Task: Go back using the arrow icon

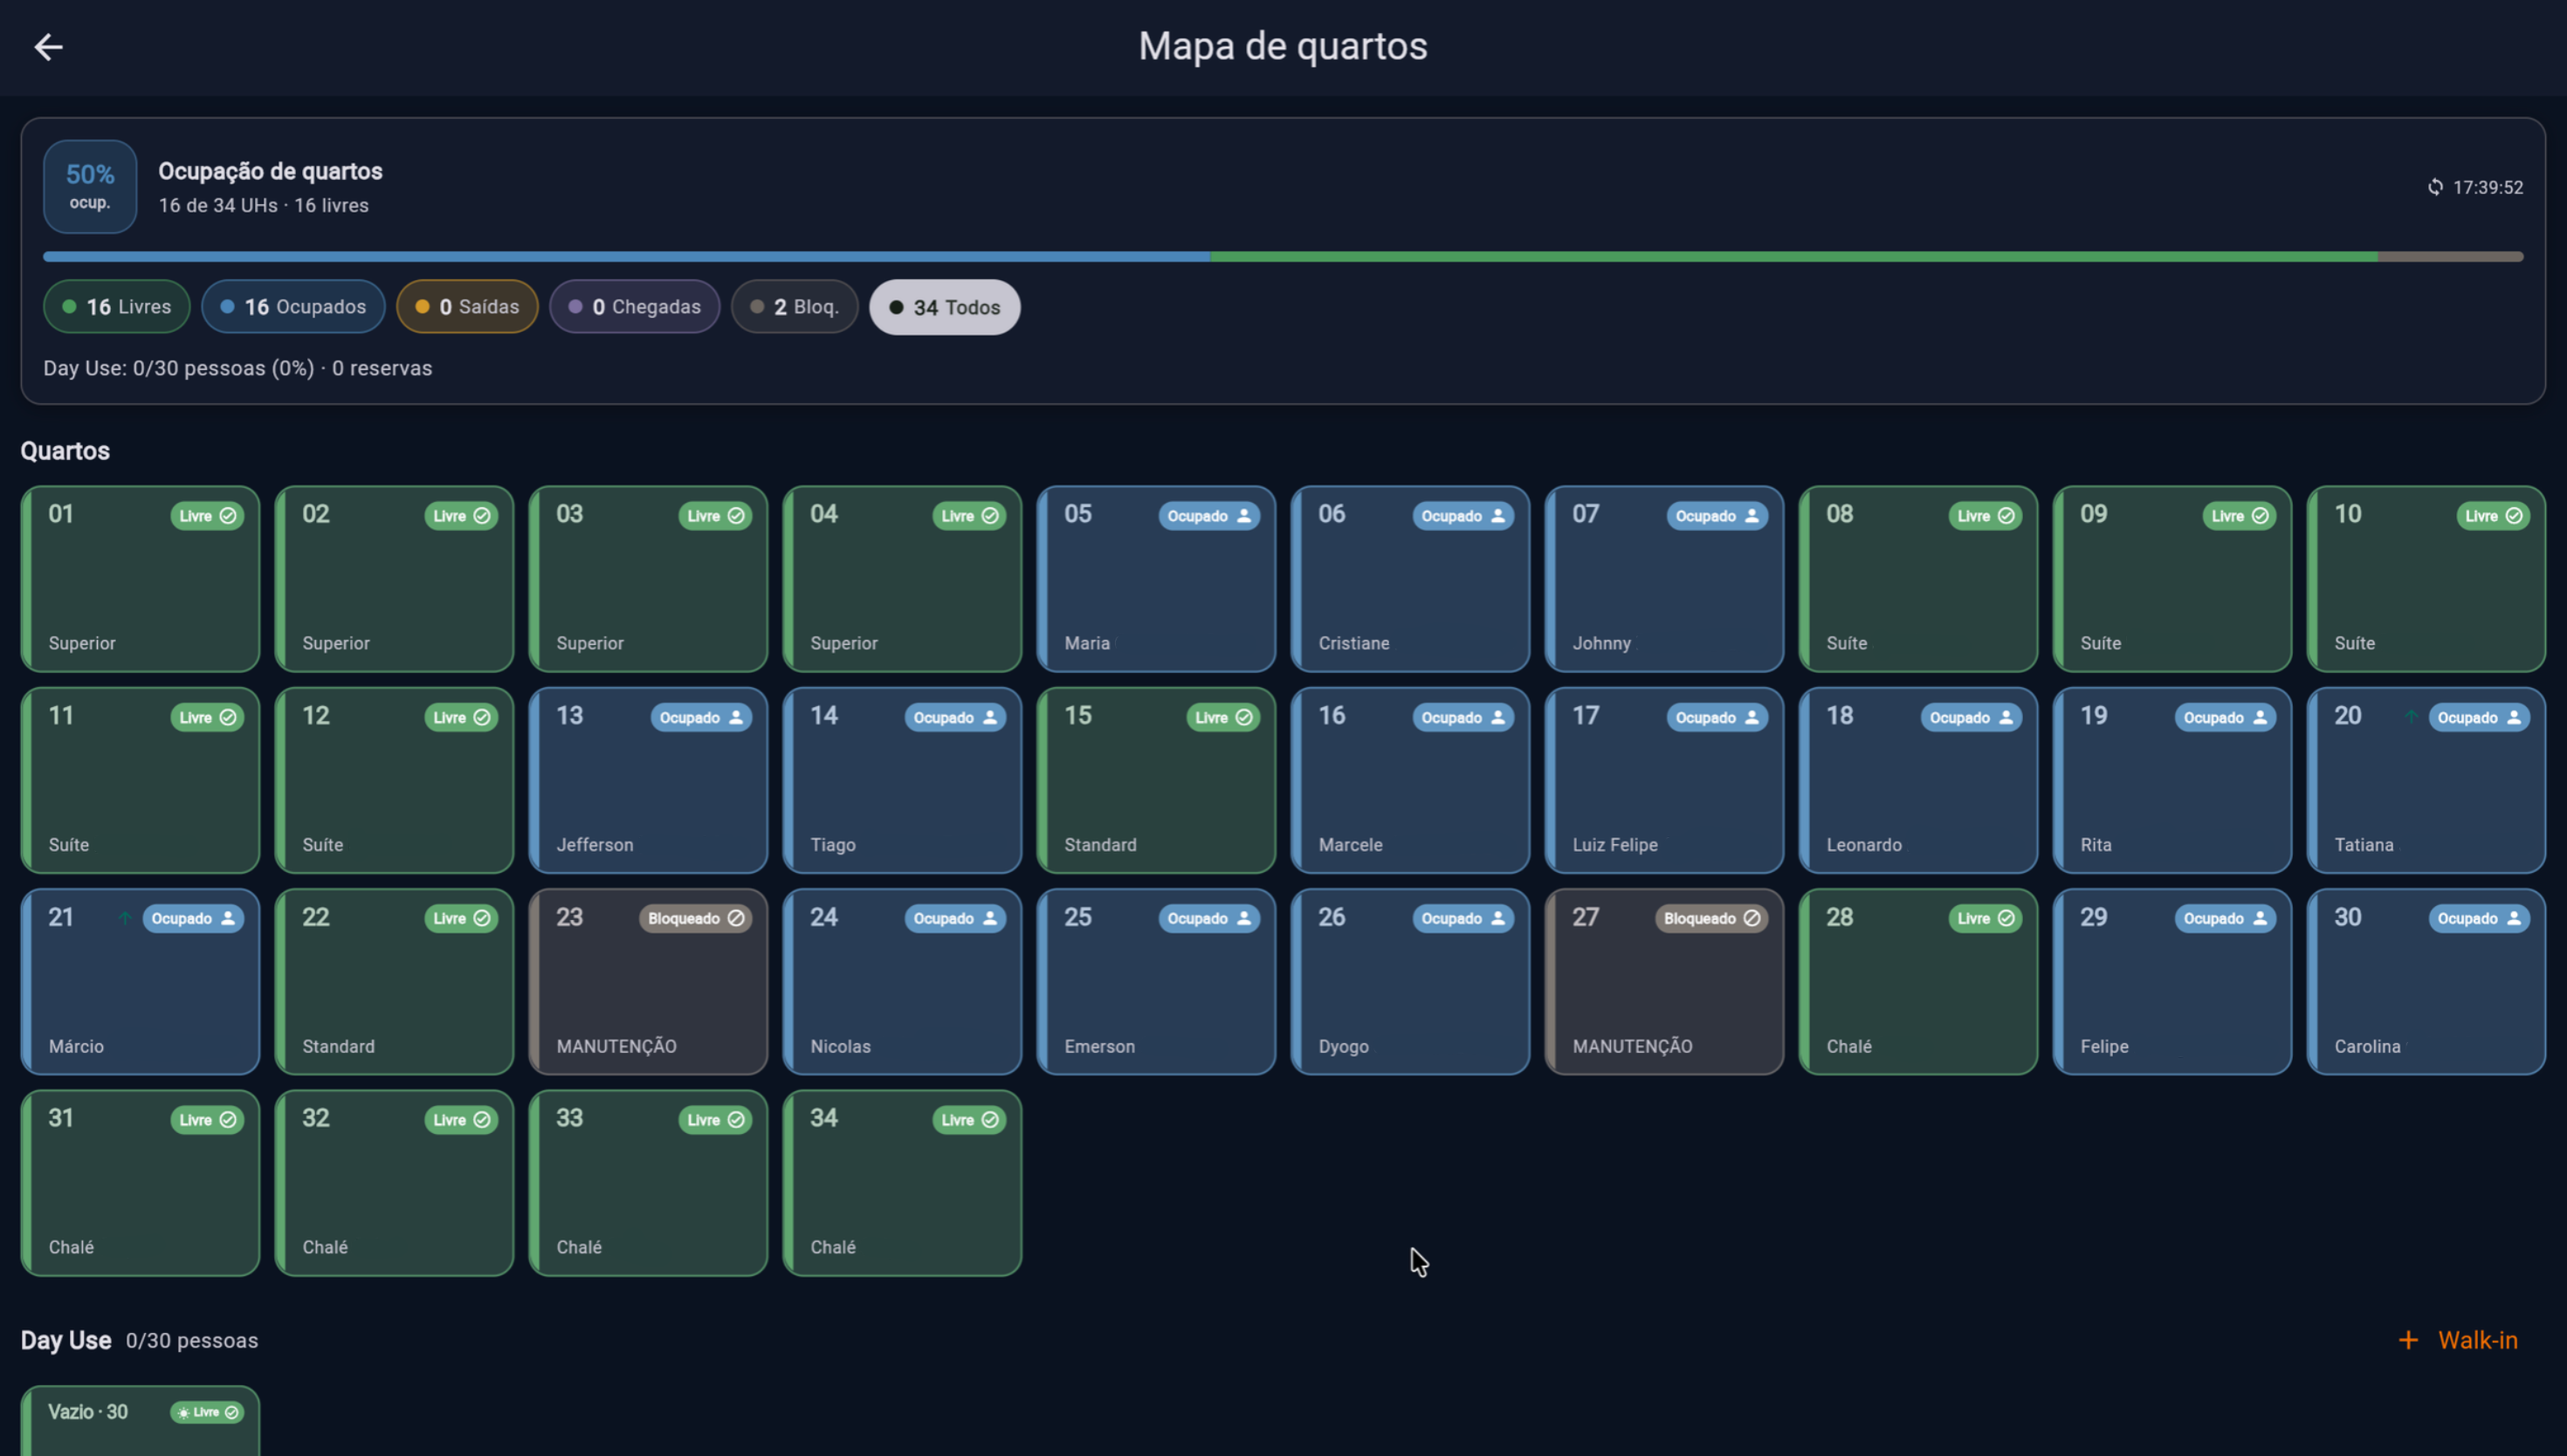Action: pos(48,47)
